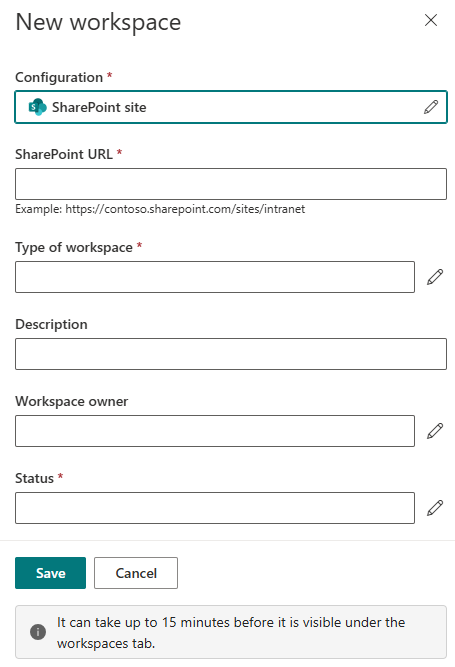This screenshot has height=667, width=455.
Task: Click the info icon in the notice
Action: pyautogui.click(x=38, y=632)
